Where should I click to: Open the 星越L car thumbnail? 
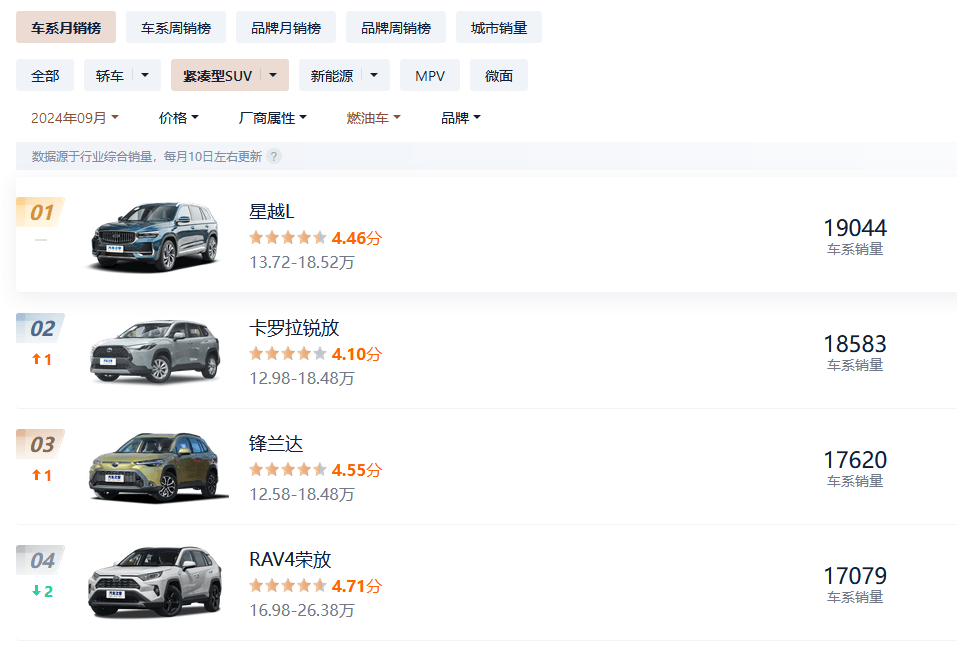pos(154,237)
